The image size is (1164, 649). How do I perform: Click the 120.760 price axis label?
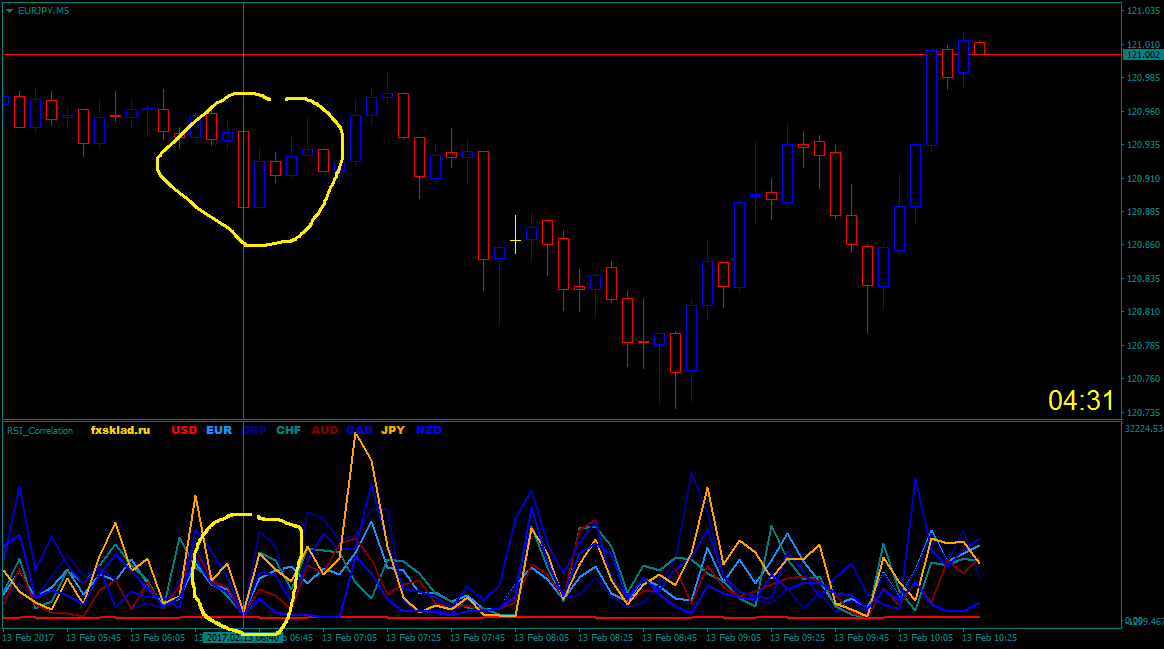click(1143, 379)
